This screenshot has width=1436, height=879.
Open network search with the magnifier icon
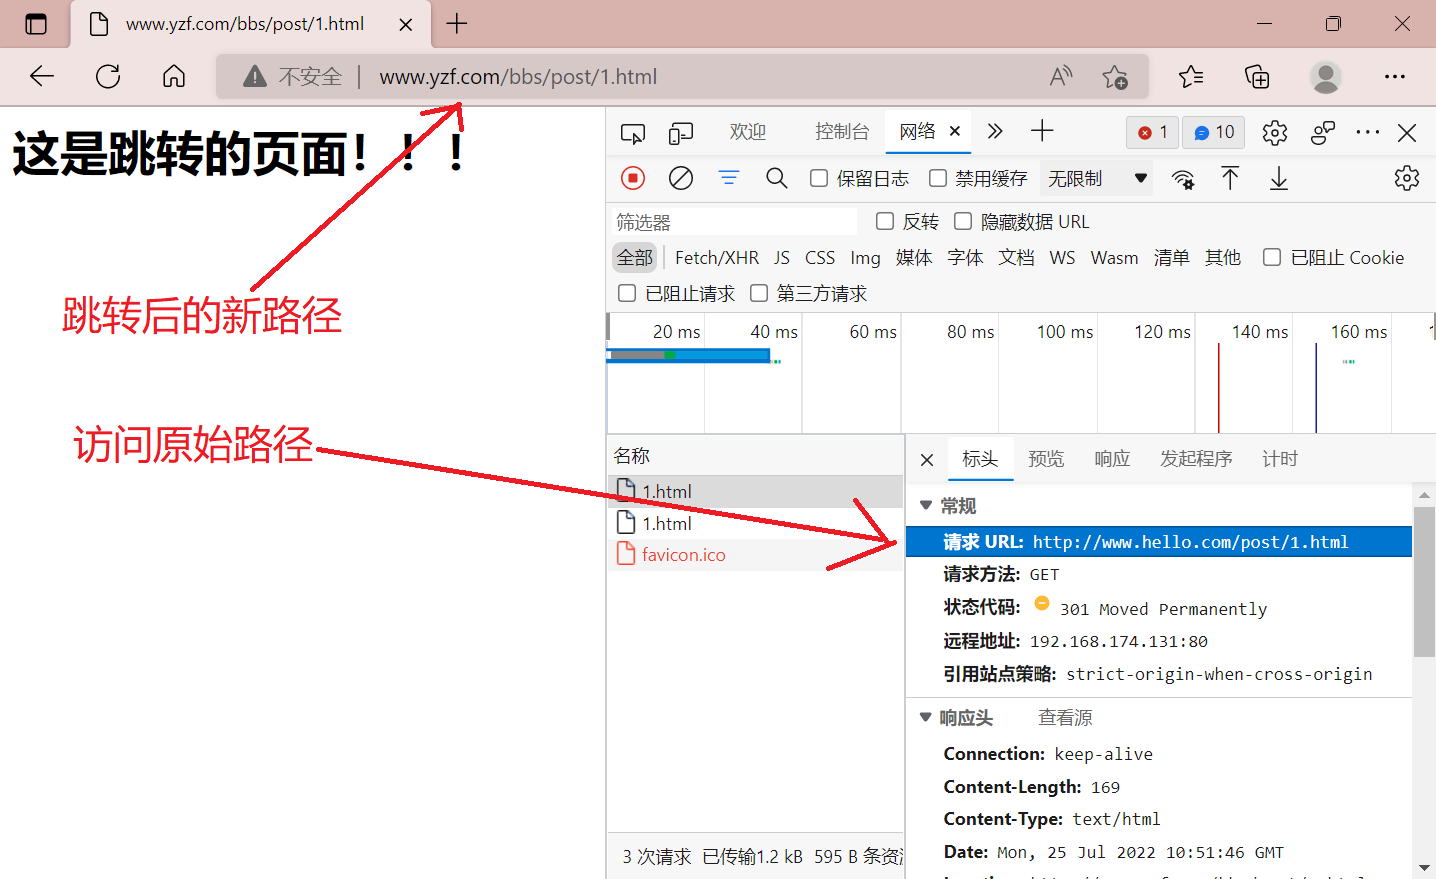pyautogui.click(x=777, y=177)
